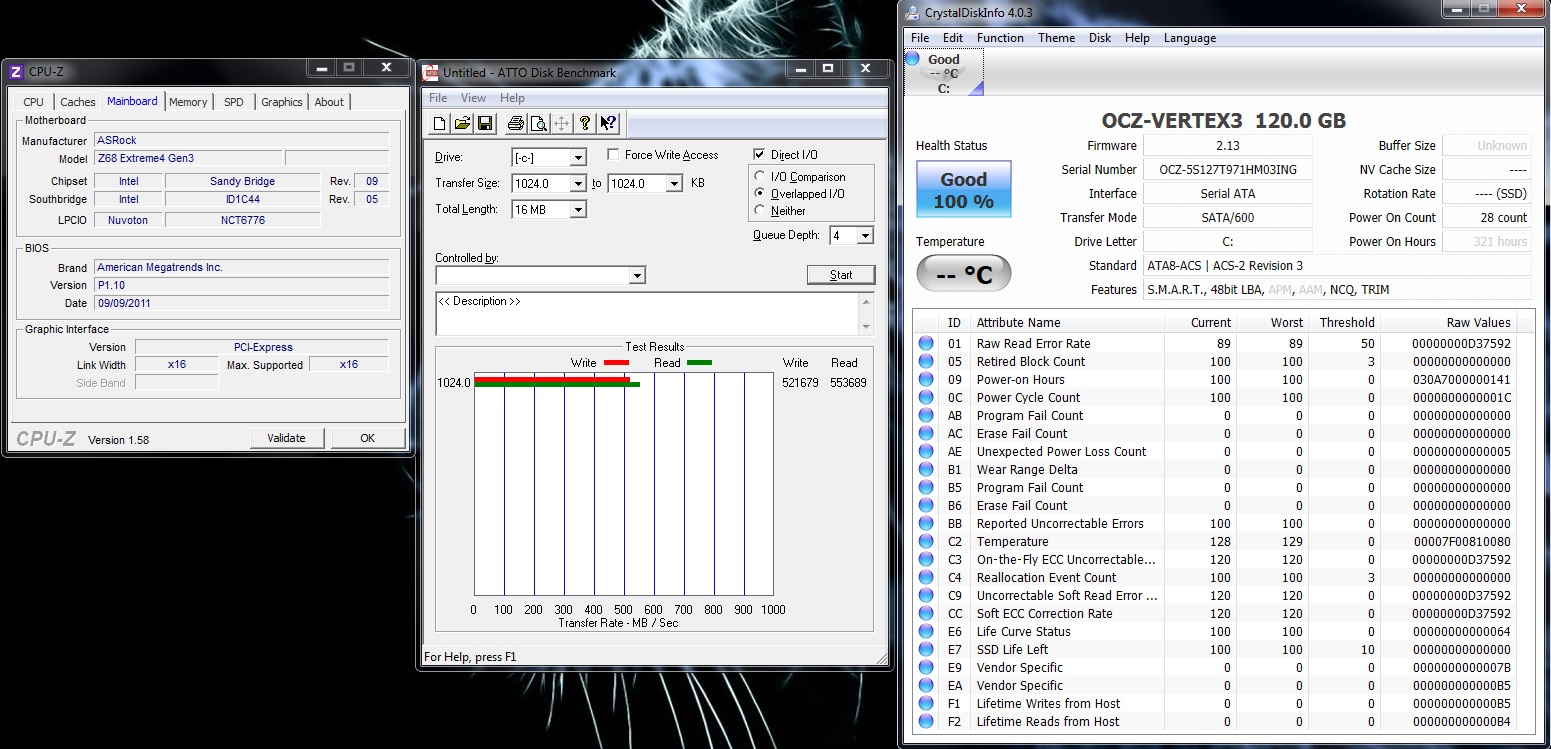Select the Overlapped I/O radio button

760,193
